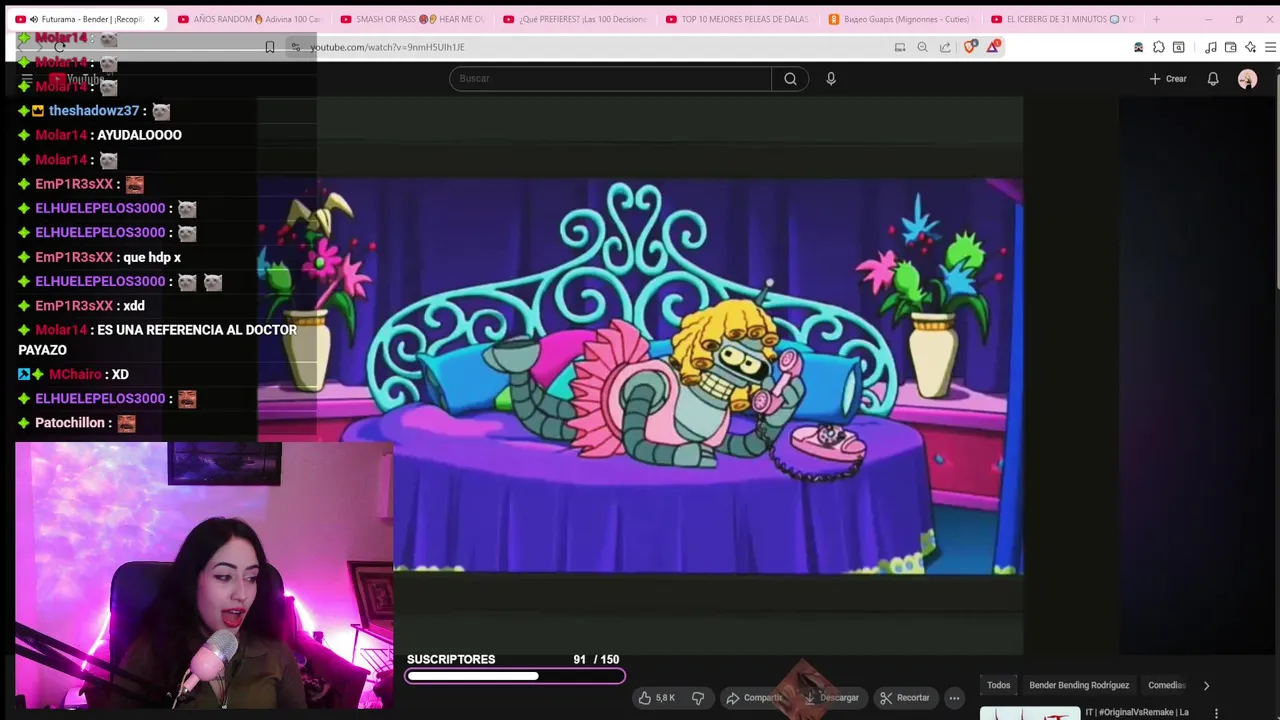Screen dimensions: 1280x720
Task: Select the Todos filter chip
Action: [x=999, y=685]
